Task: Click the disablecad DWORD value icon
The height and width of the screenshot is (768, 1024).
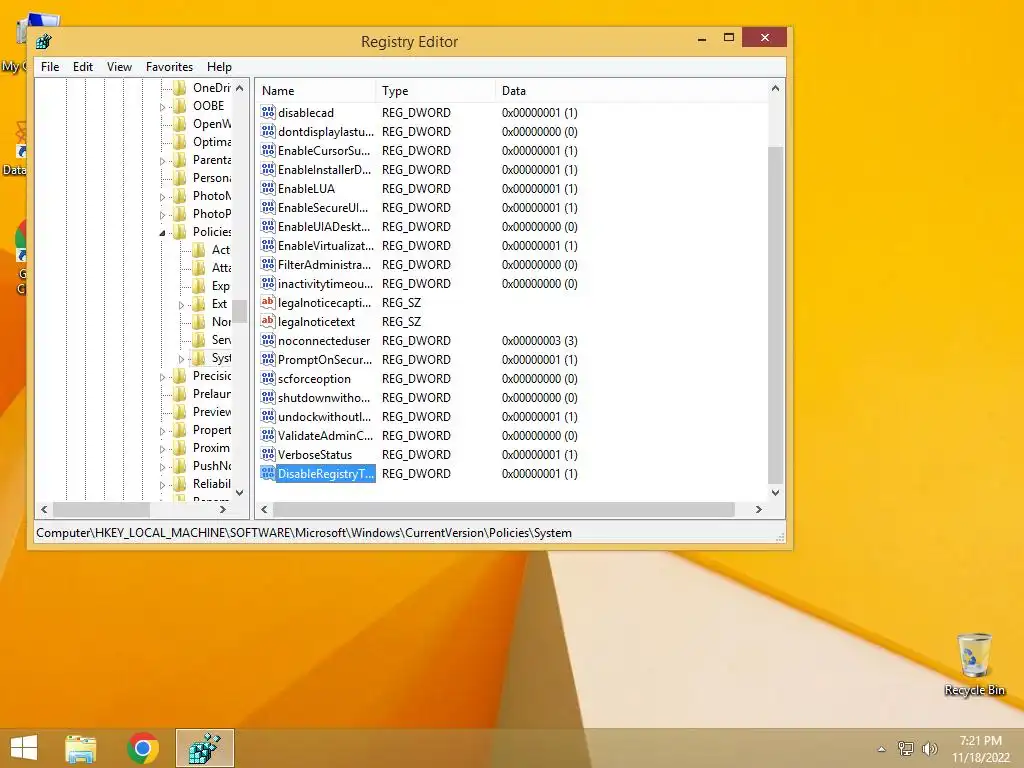Action: [x=268, y=112]
